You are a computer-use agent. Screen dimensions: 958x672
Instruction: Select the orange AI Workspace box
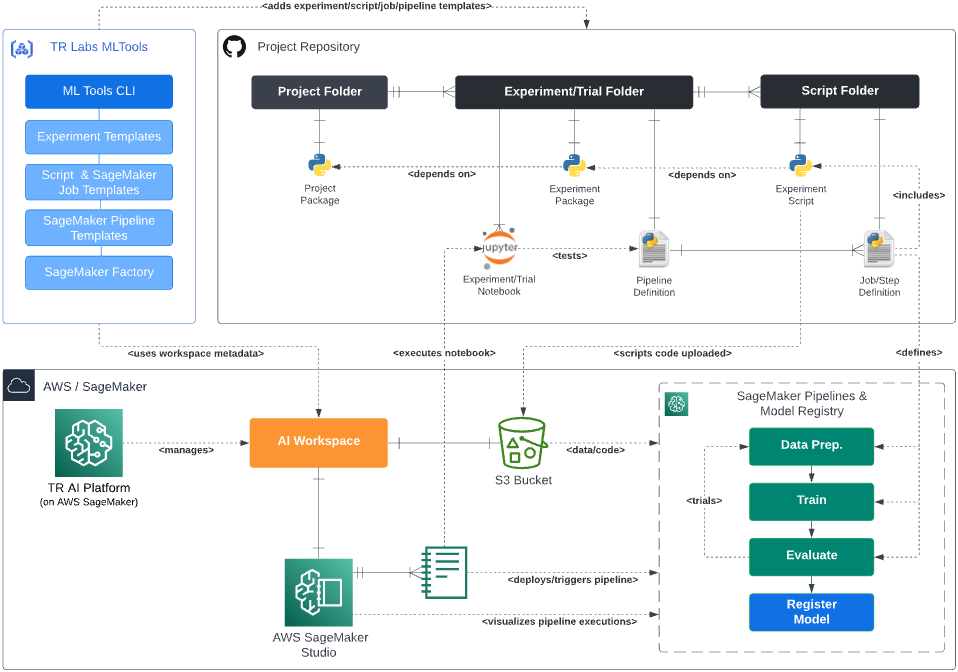click(318, 442)
